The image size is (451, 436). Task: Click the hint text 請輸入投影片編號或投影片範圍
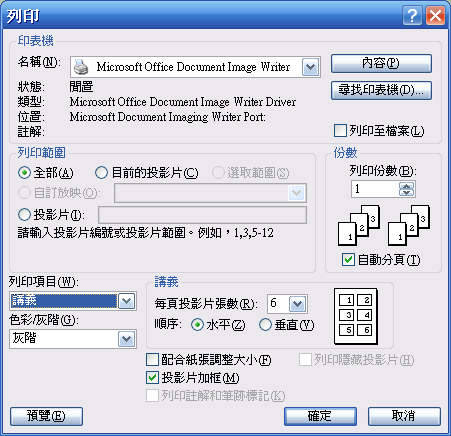point(101,233)
